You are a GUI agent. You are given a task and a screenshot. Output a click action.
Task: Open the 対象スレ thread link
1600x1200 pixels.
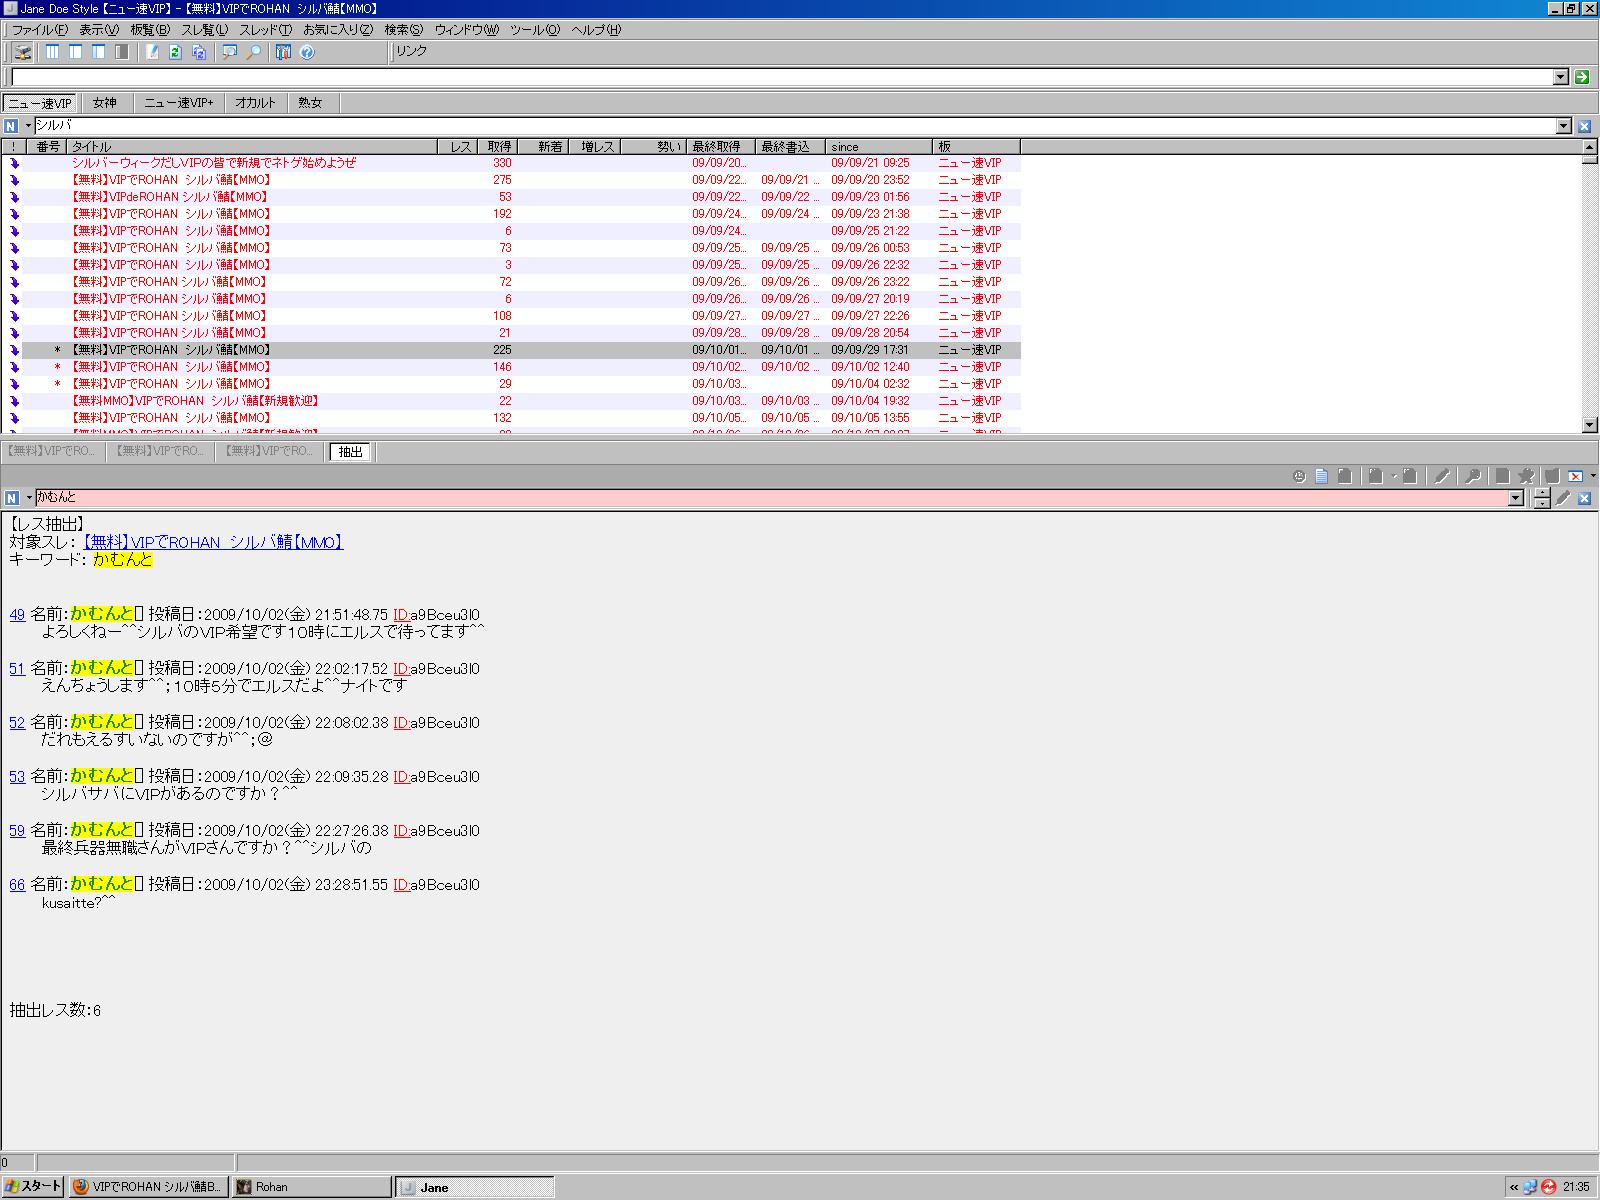211,542
